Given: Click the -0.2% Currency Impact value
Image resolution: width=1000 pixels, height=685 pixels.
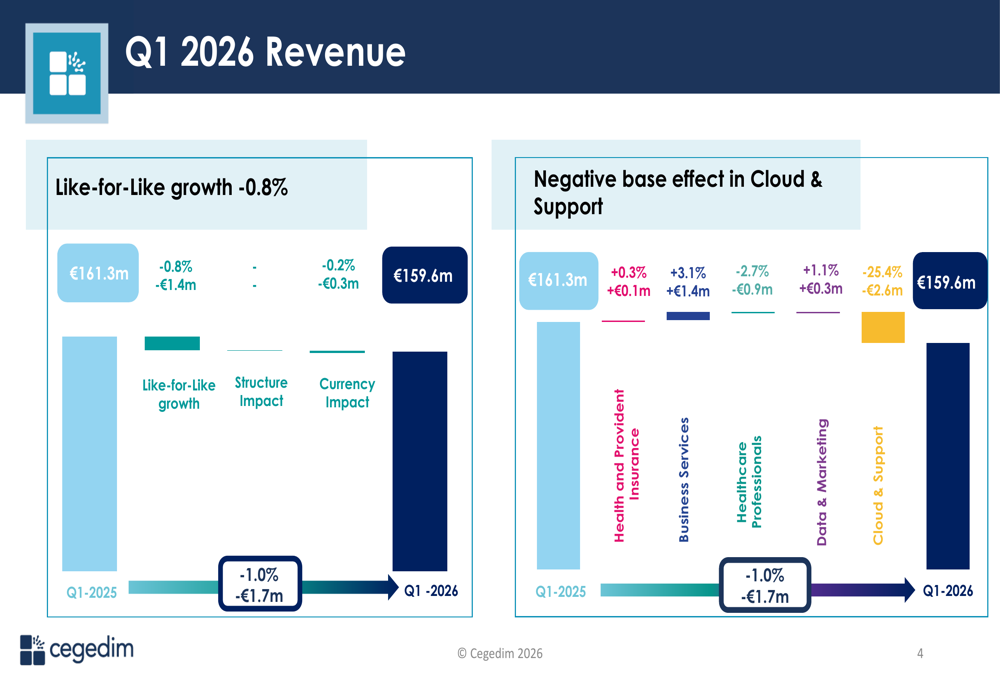Looking at the screenshot, I should coord(339,266).
